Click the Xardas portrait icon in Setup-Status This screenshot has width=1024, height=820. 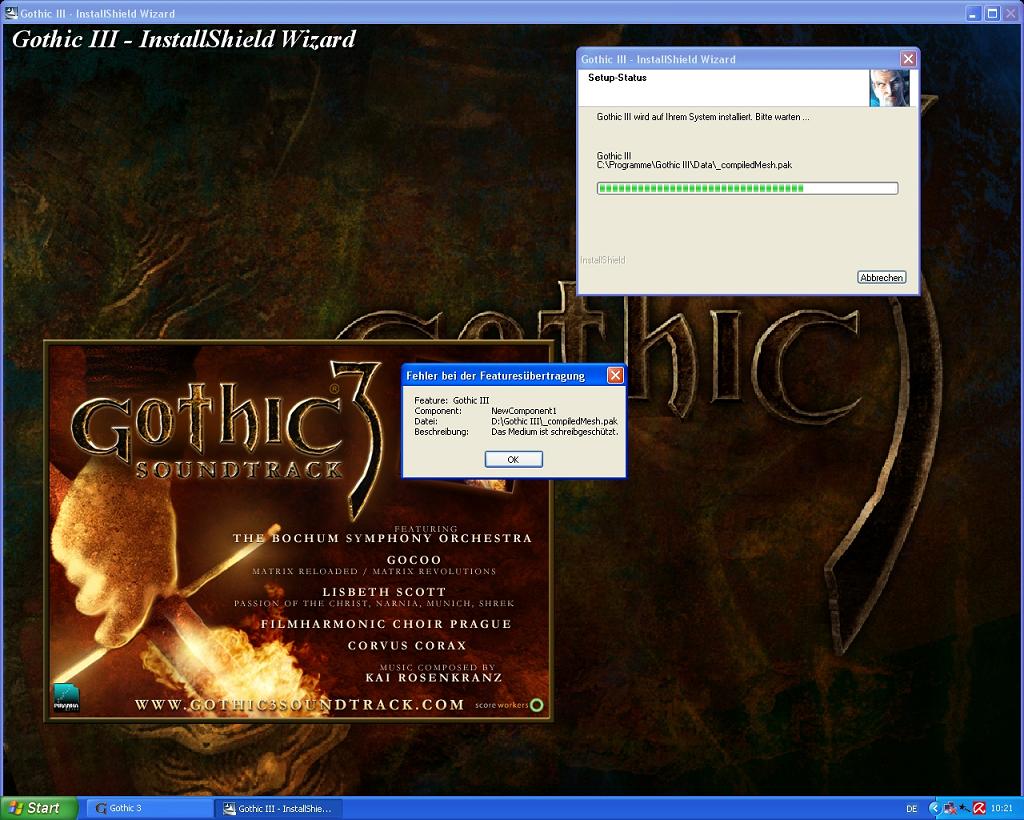(889, 87)
